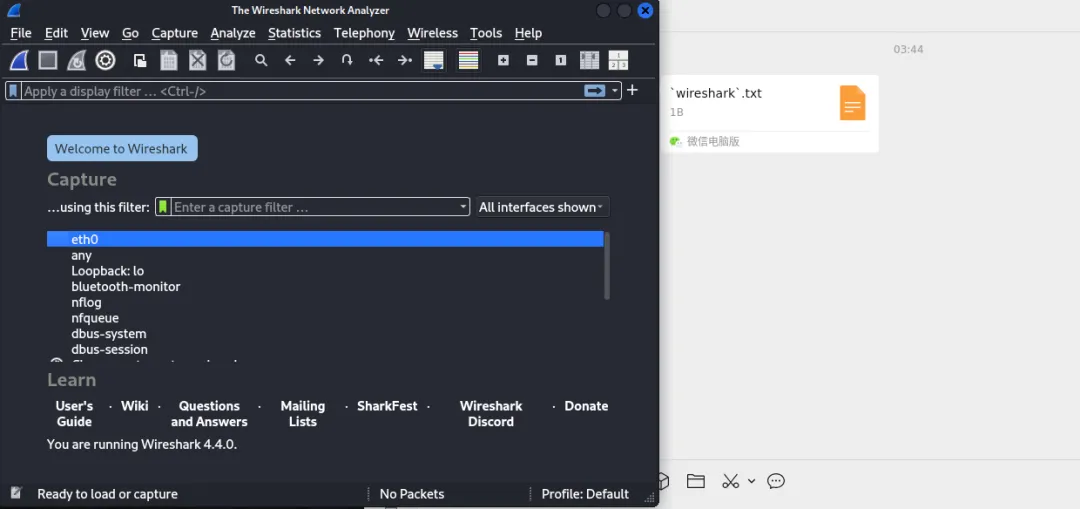This screenshot has height=509, width=1080.
Task: Select the dbus-session interface
Action: coord(325,349)
